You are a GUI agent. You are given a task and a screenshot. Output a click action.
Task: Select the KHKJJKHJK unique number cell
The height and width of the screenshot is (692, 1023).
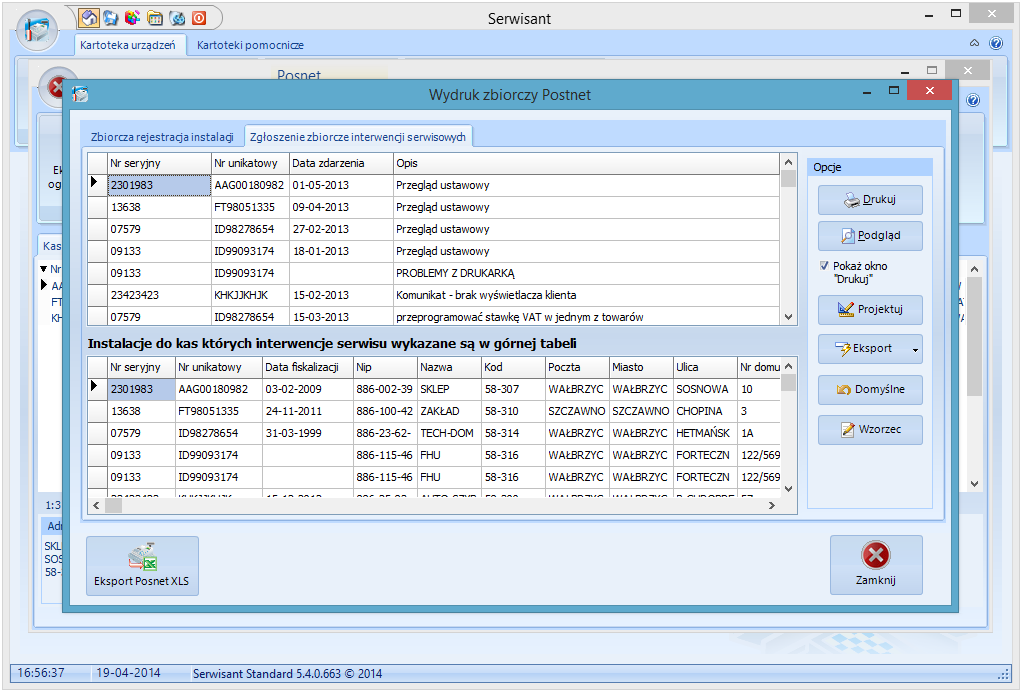pos(251,295)
